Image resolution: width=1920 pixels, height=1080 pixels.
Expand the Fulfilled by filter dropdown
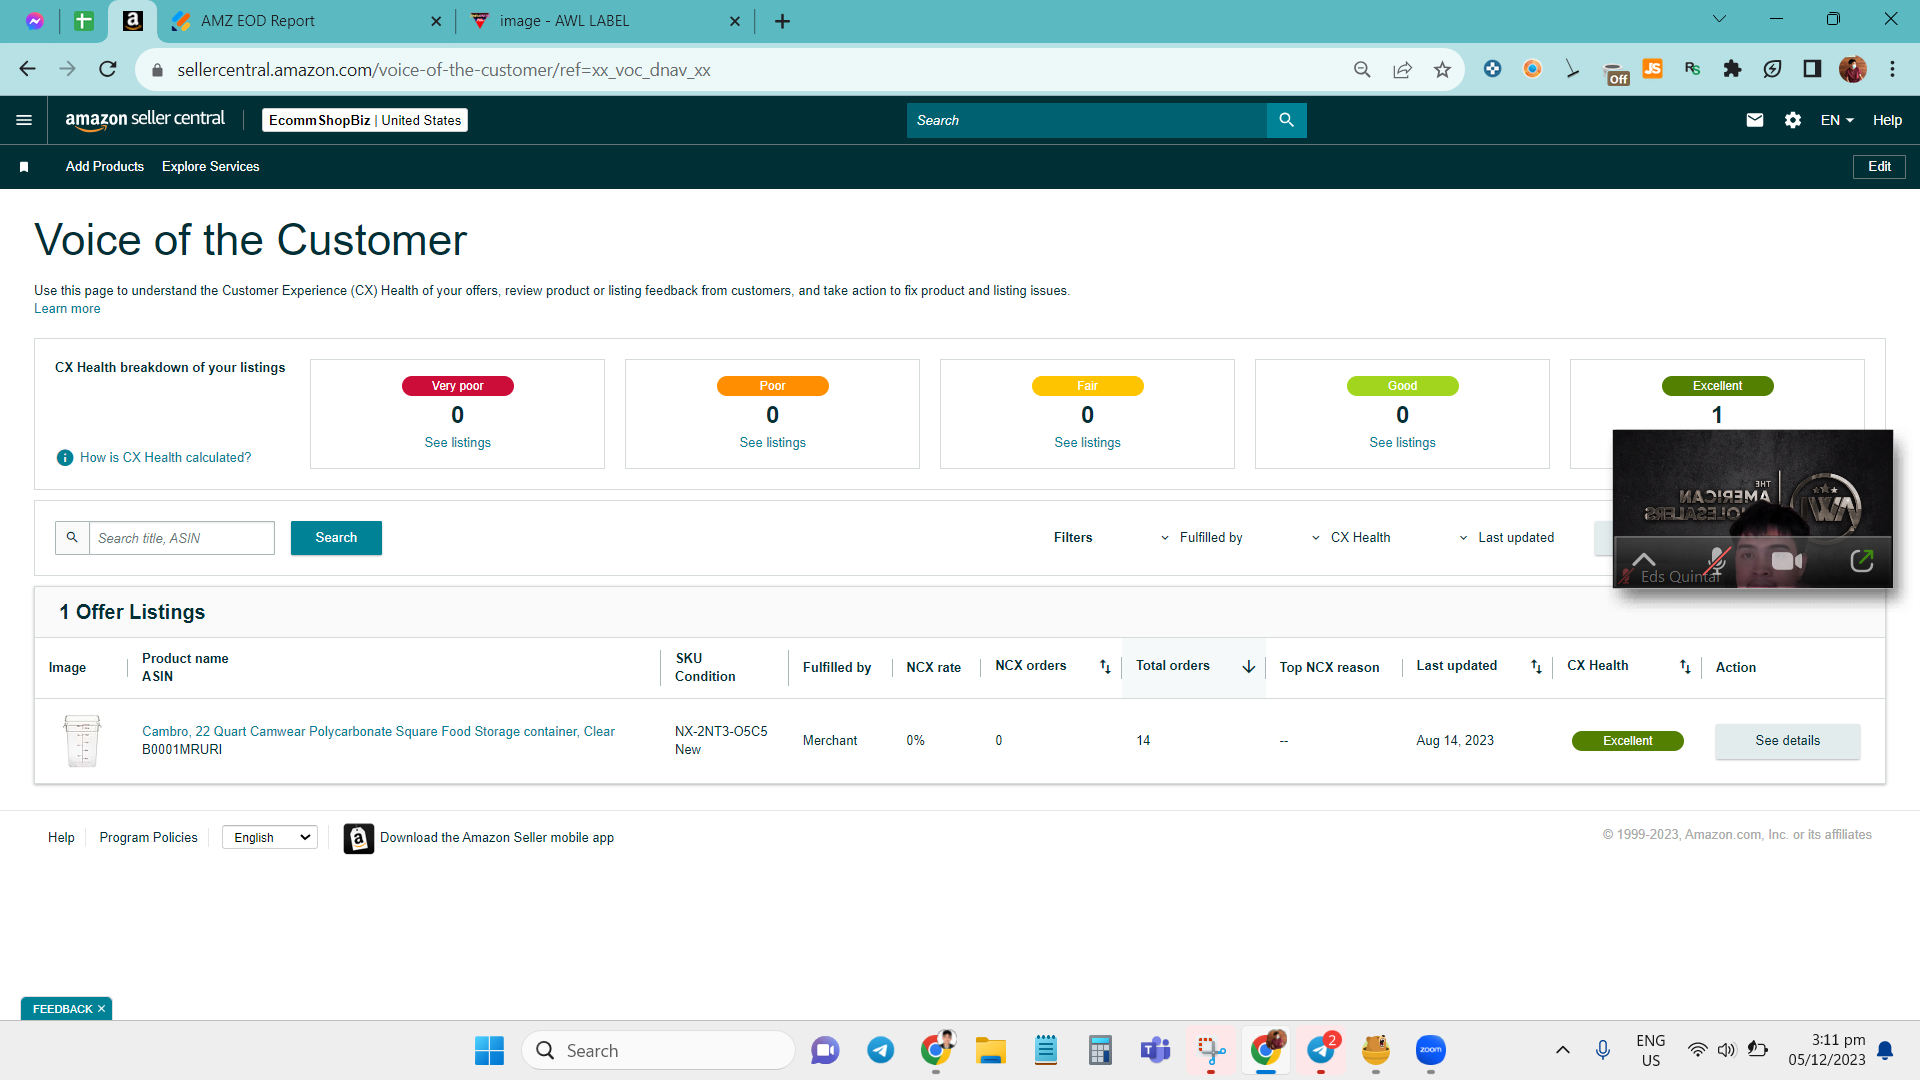tap(1201, 538)
